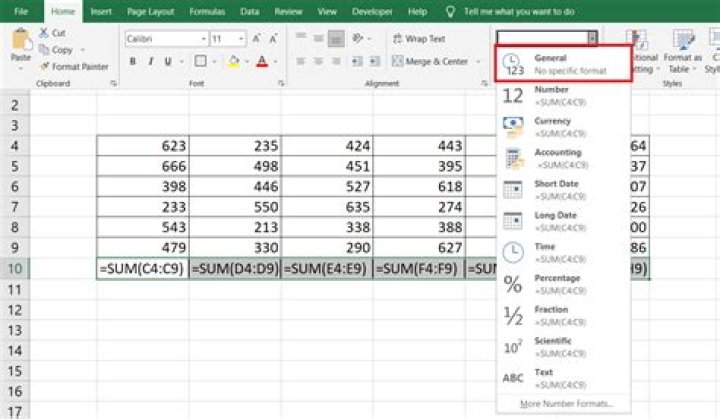Choose General number format
This screenshot has height=419, width=720.
[x=563, y=64]
